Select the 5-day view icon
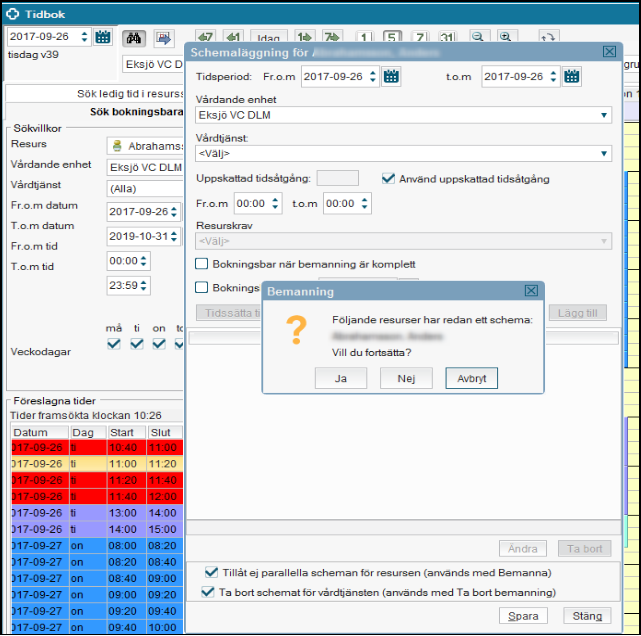 pos(392,36)
